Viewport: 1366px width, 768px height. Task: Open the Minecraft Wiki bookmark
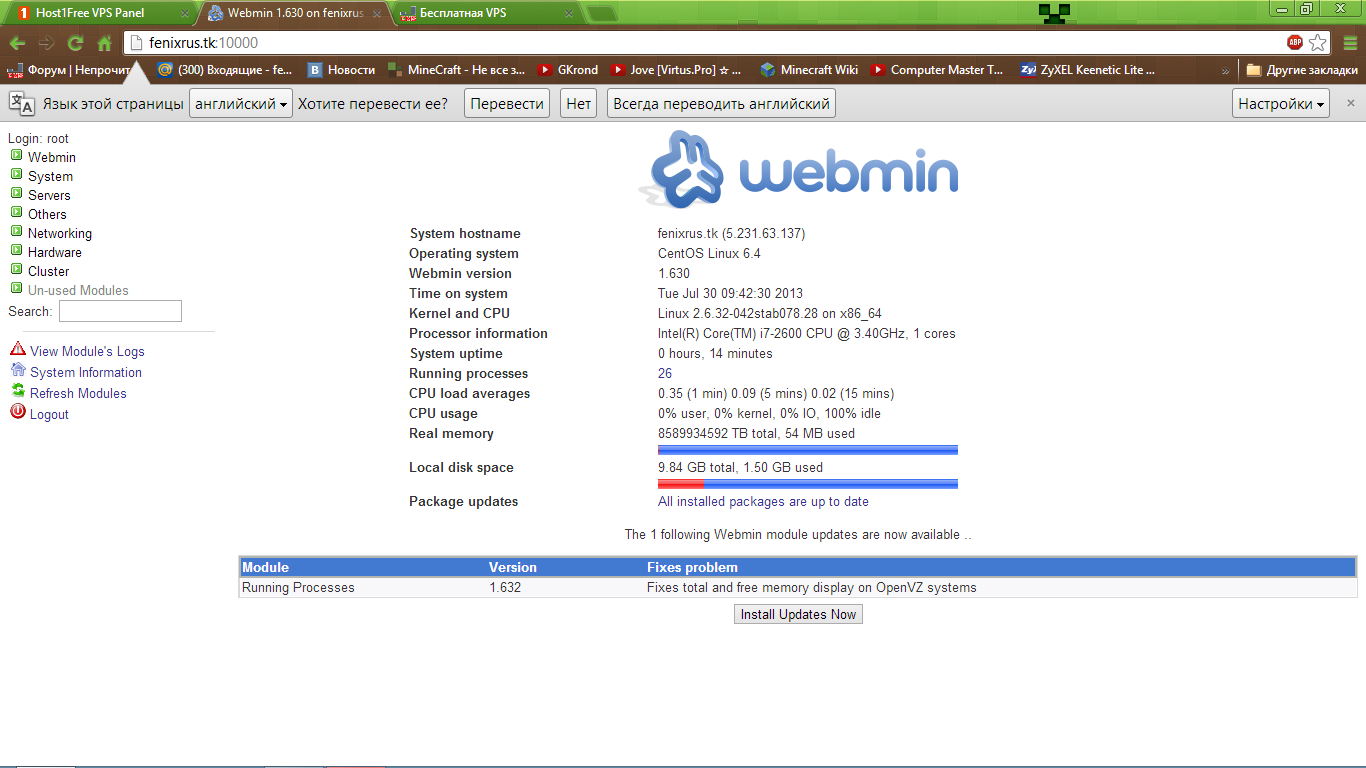[809, 70]
